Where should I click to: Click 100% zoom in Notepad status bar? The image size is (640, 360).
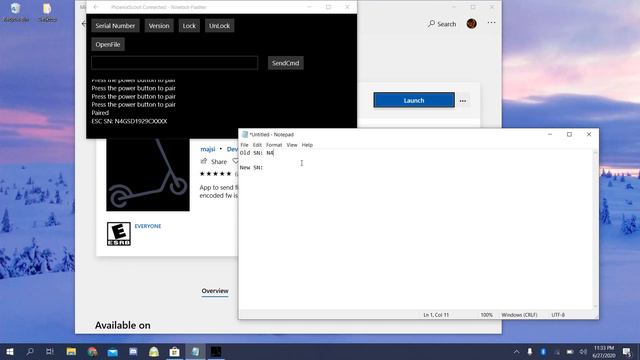pos(487,315)
